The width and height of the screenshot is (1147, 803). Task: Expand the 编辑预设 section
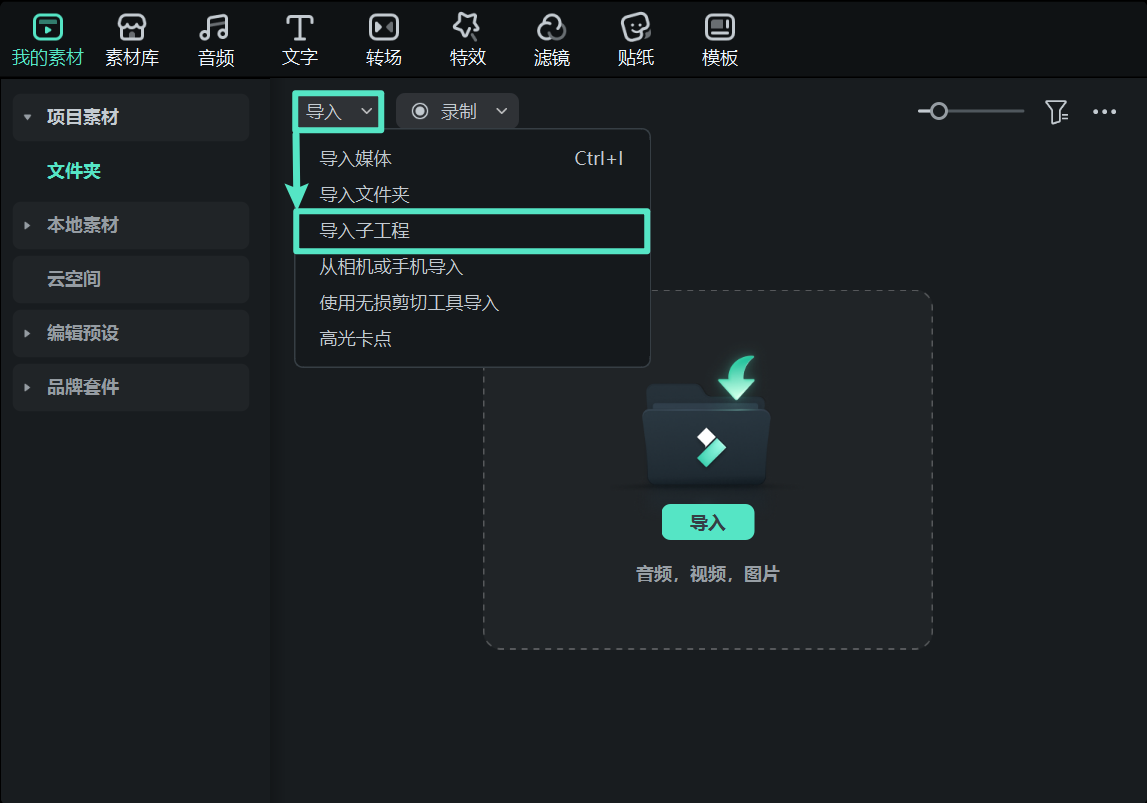28,333
